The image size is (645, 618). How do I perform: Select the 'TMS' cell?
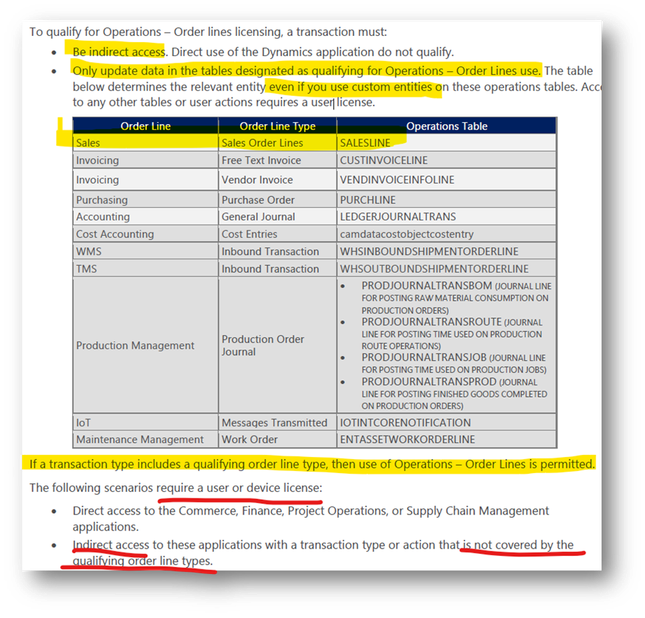pyautogui.click(x=146, y=268)
